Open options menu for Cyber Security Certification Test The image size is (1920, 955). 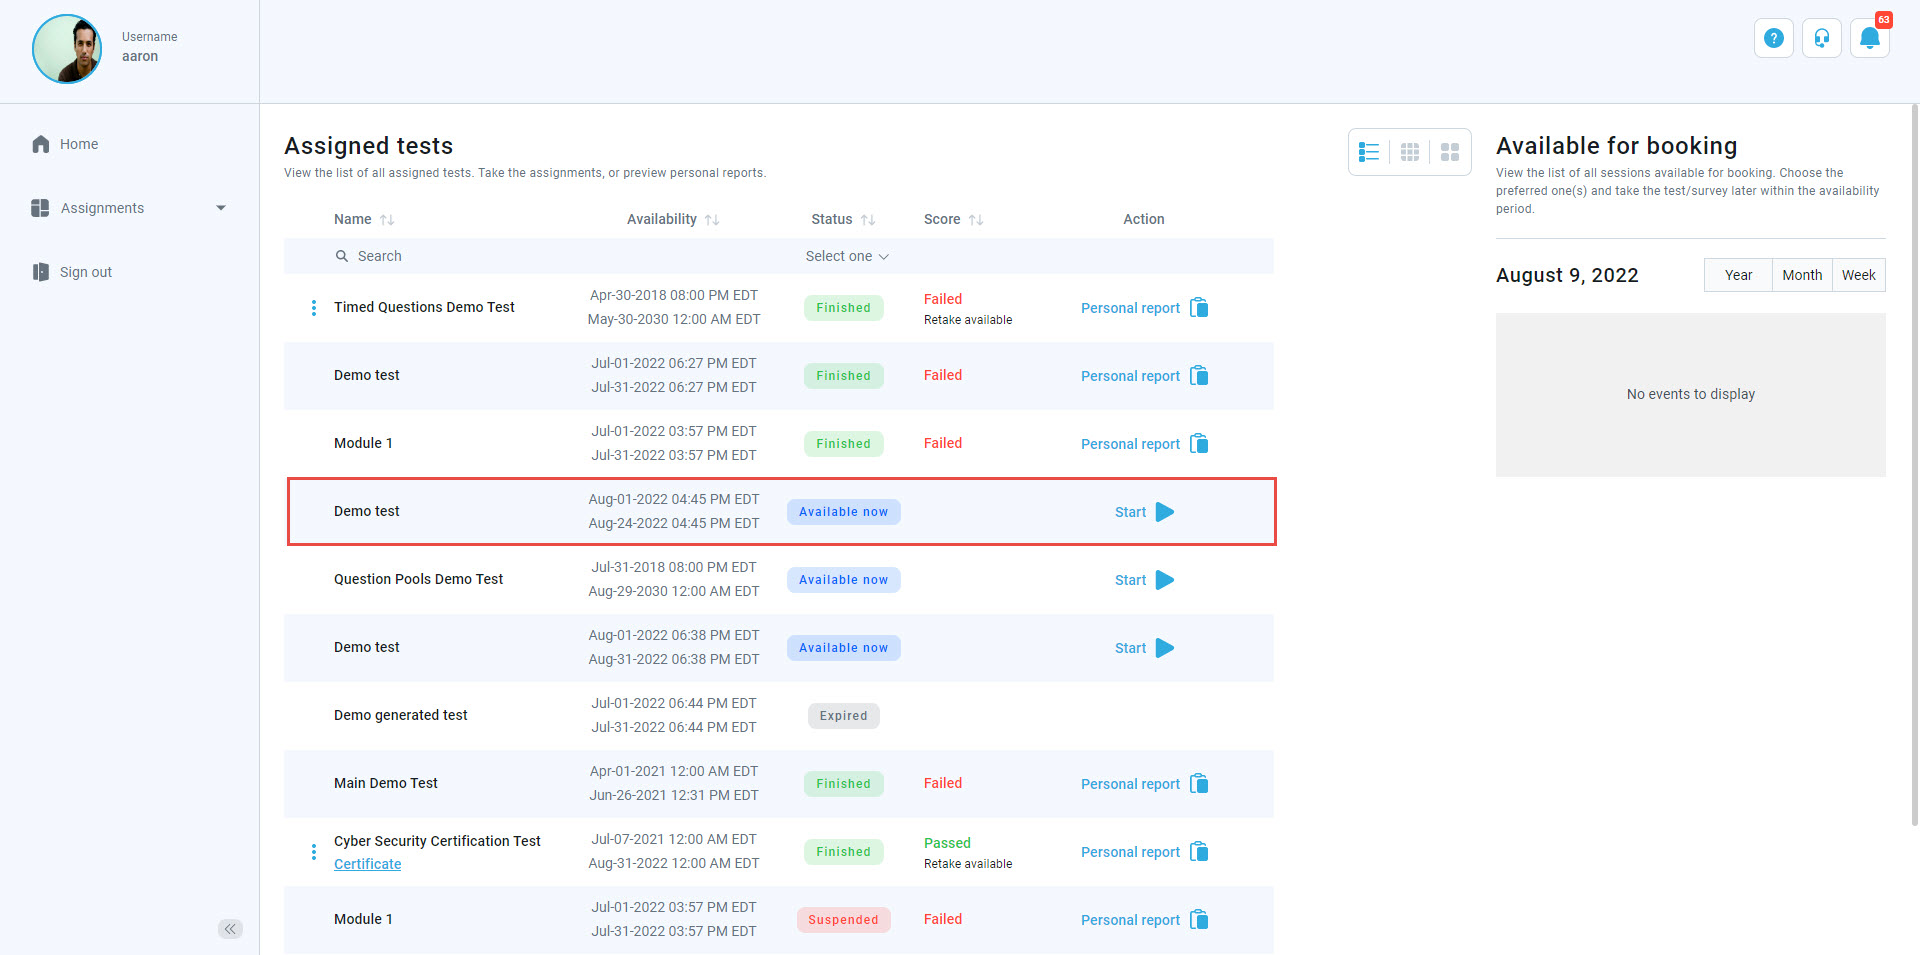point(314,852)
